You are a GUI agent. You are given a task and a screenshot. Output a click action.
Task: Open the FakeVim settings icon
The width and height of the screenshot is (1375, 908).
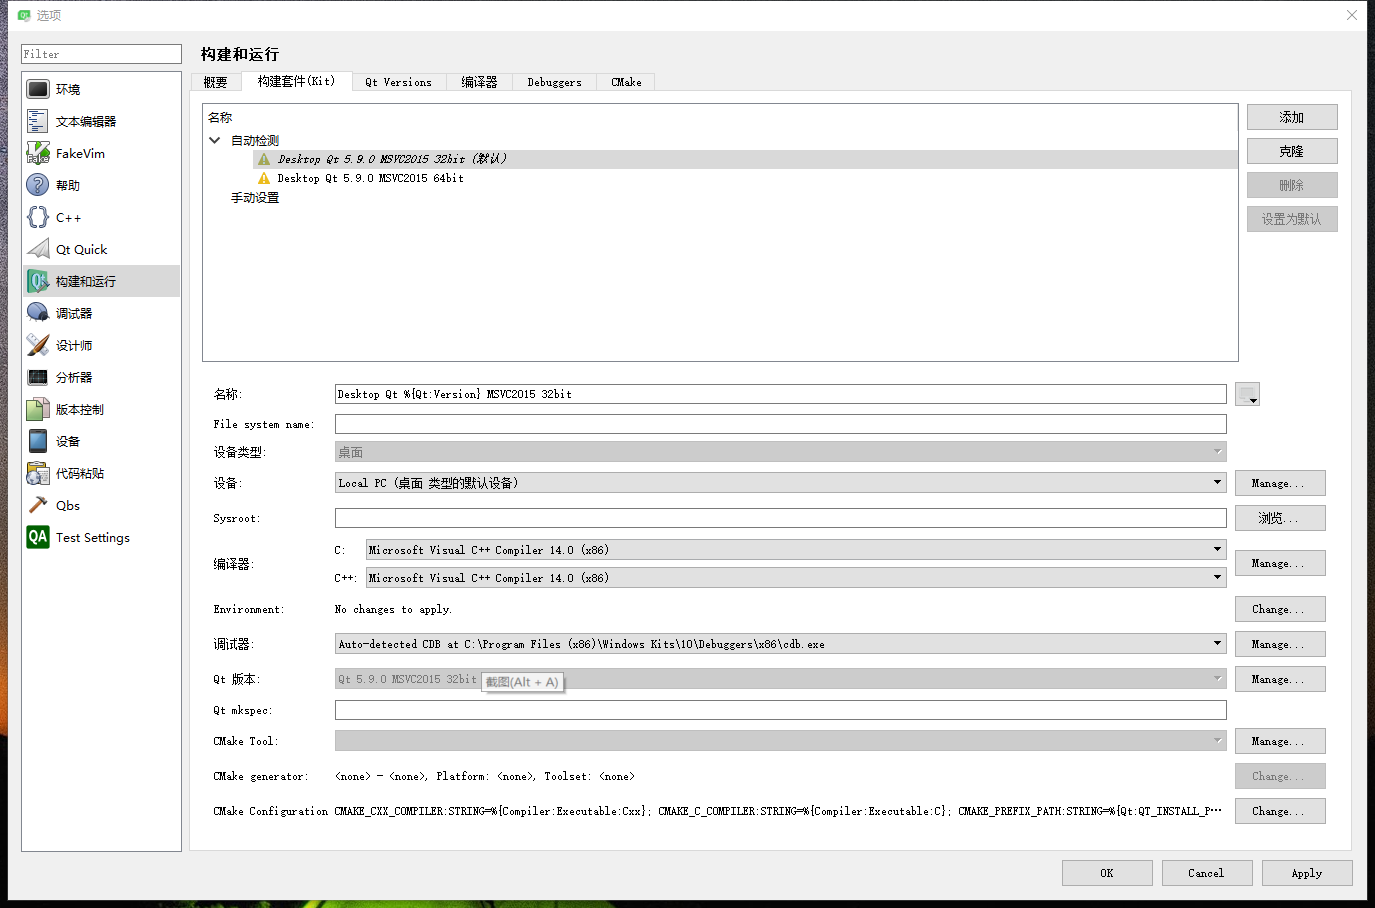click(38, 153)
